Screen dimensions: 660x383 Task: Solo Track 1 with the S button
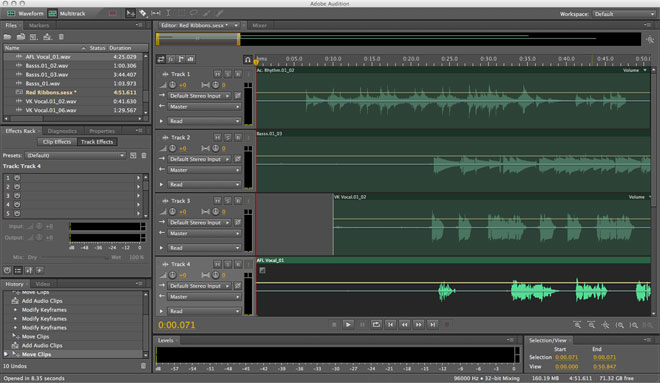pyautogui.click(x=228, y=74)
